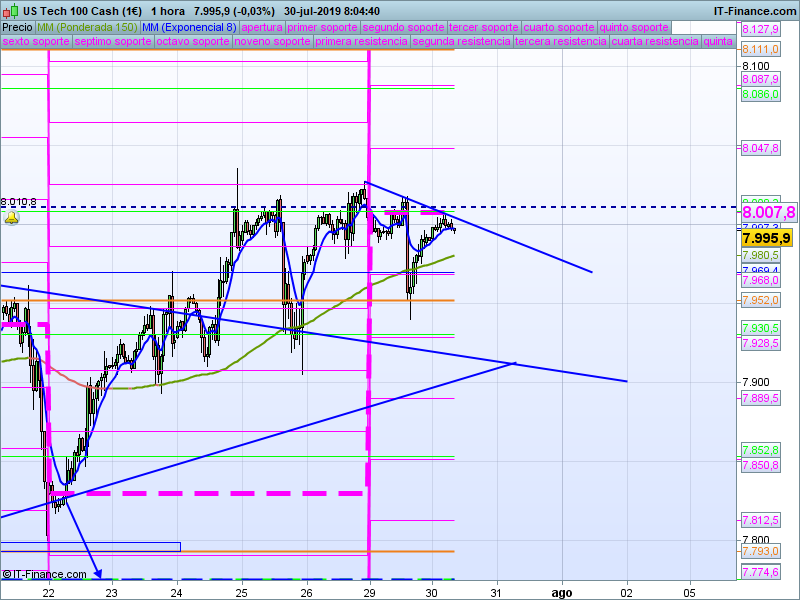This screenshot has width=800, height=600.
Task: Click the large magenta 8.007,8 price label
Action: coord(767,212)
